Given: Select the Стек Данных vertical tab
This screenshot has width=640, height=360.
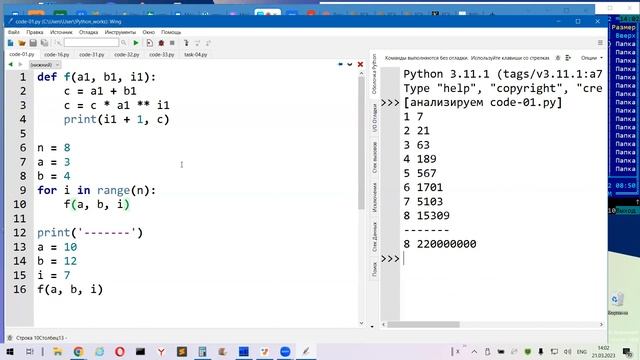Looking at the screenshot, I should pyautogui.click(x=374, y=237).
